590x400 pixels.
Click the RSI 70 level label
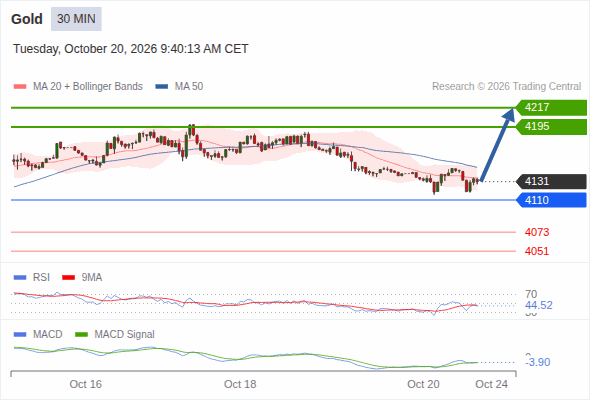tap(531, 294)
